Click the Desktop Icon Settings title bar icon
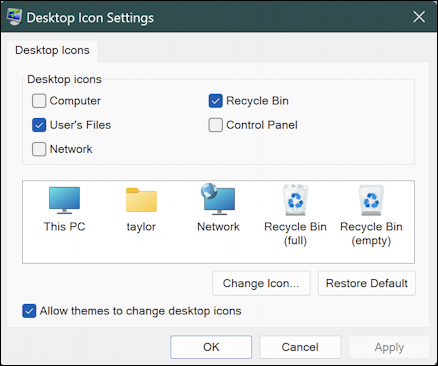 14,17
